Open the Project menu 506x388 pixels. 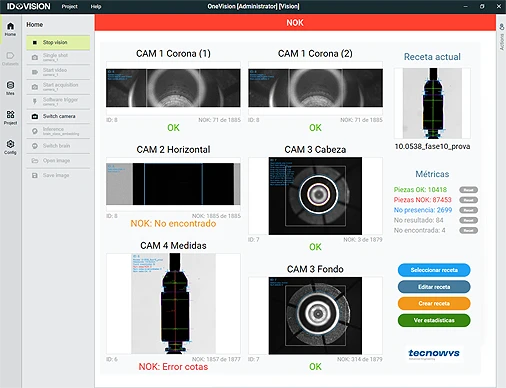(x=69, y=6)
